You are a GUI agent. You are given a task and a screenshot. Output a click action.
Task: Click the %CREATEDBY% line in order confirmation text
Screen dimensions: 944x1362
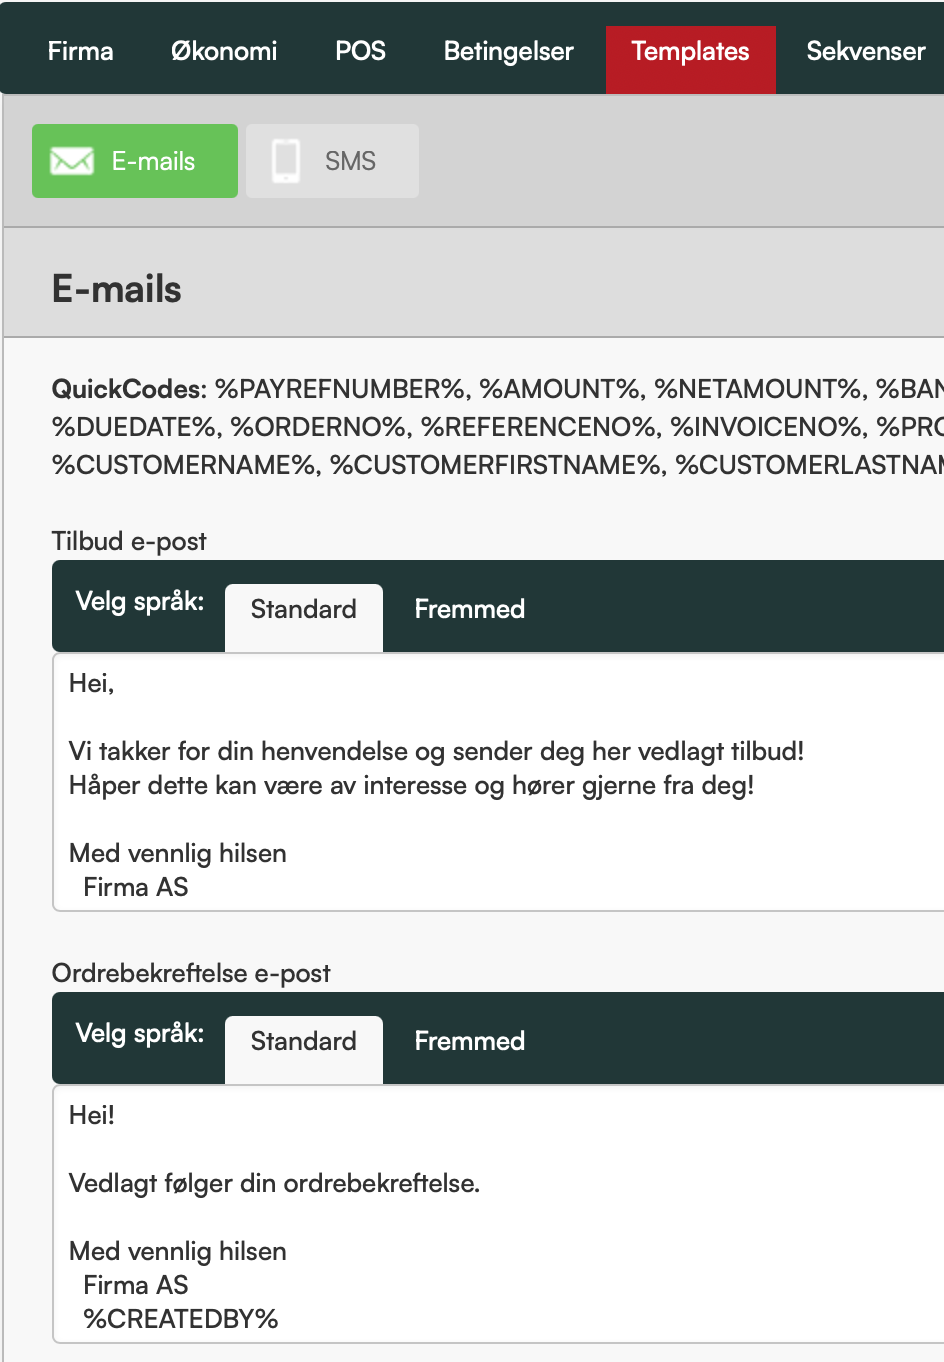pos(181,1319)
